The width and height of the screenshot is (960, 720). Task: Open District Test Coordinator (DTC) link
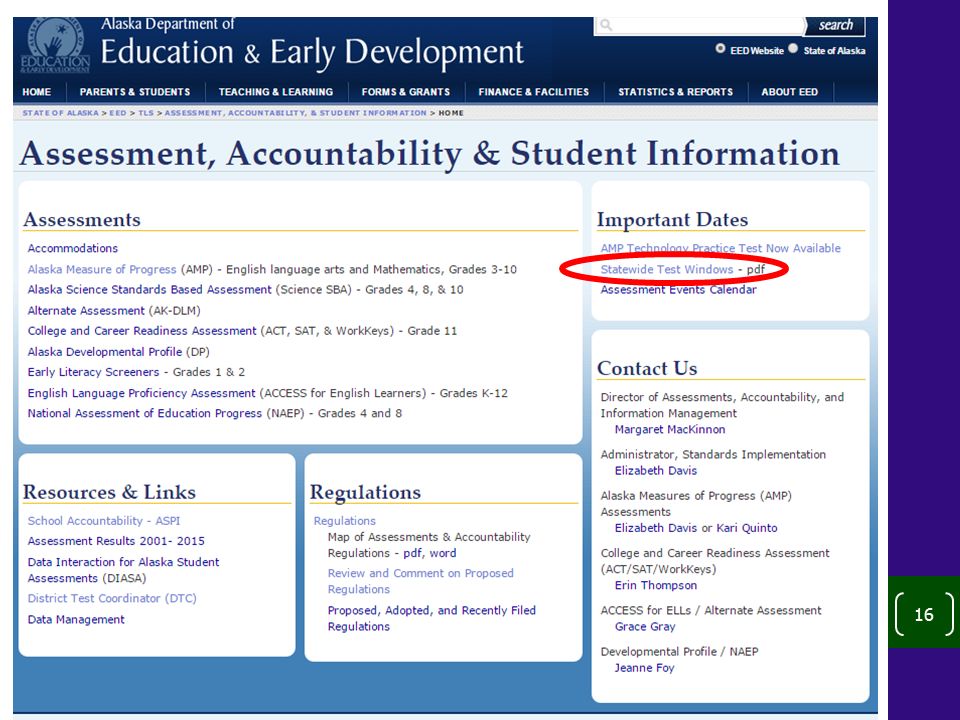click(x=112, y=598)
